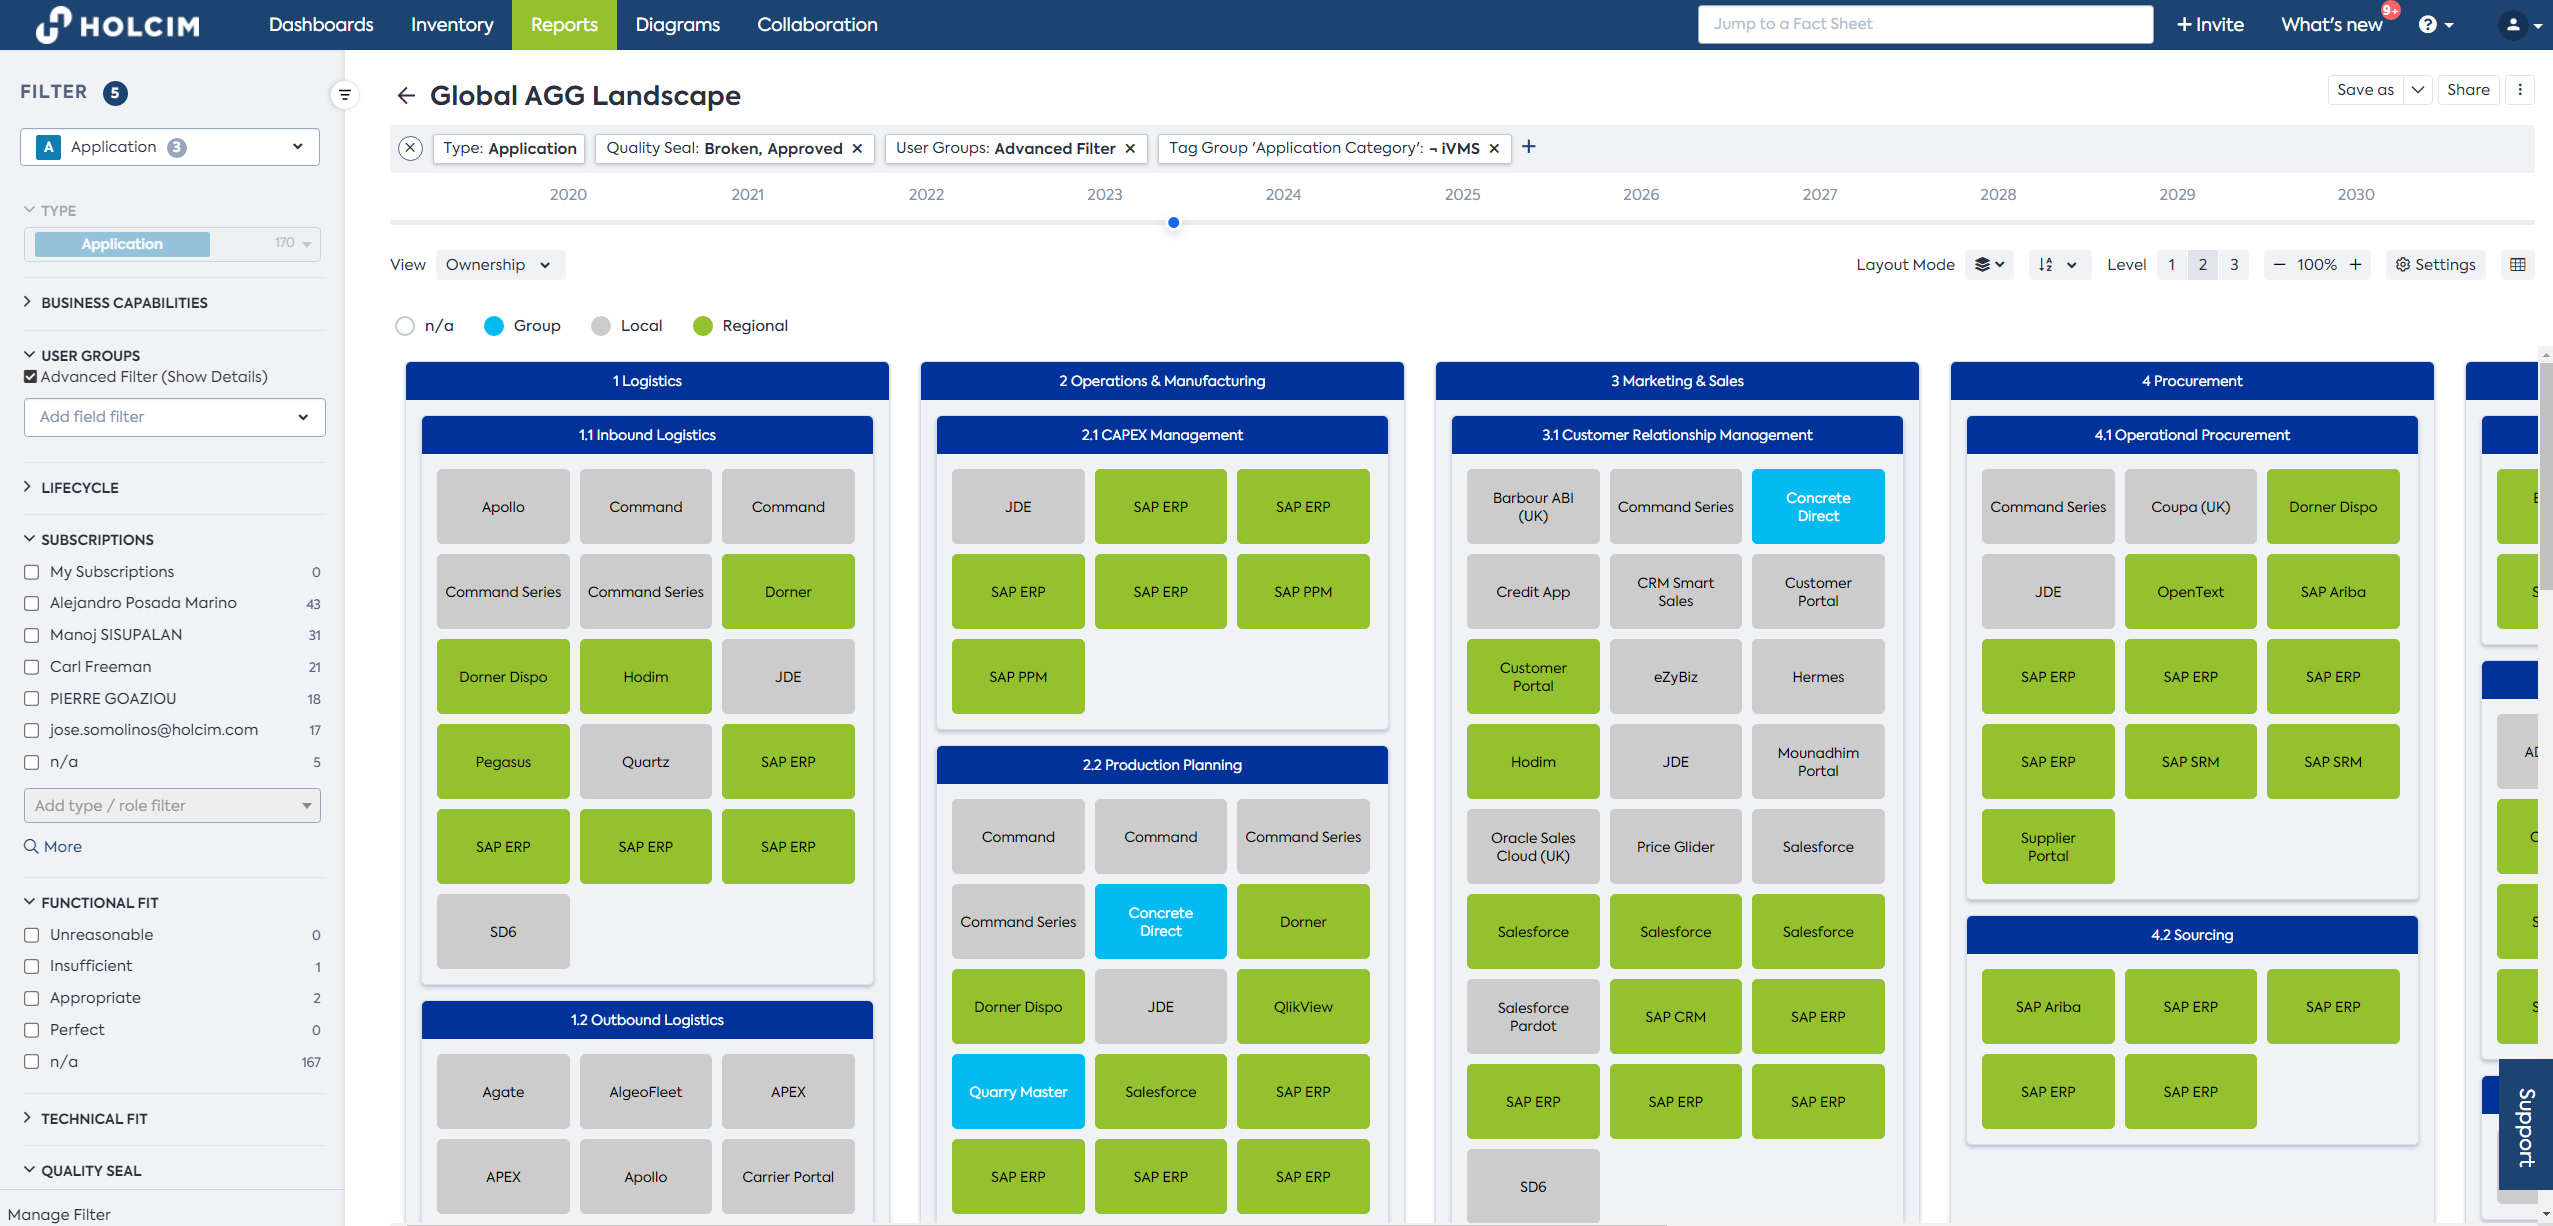Check the Perfect functional fit box
This screenshot has width=2553, height=1226.
31,1030
